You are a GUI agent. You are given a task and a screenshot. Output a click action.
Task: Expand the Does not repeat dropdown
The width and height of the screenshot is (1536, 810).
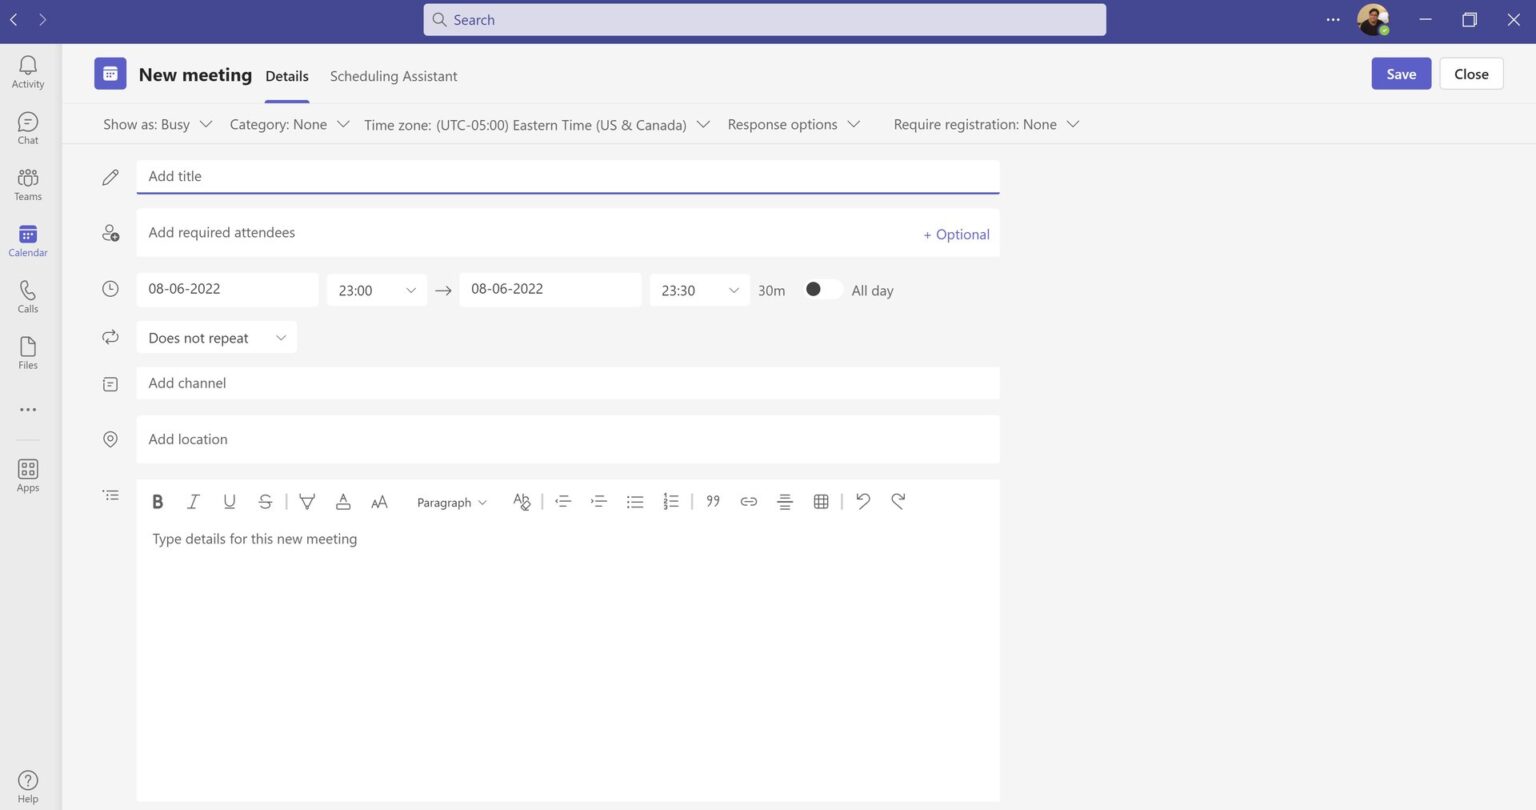(x=216, y=338)
